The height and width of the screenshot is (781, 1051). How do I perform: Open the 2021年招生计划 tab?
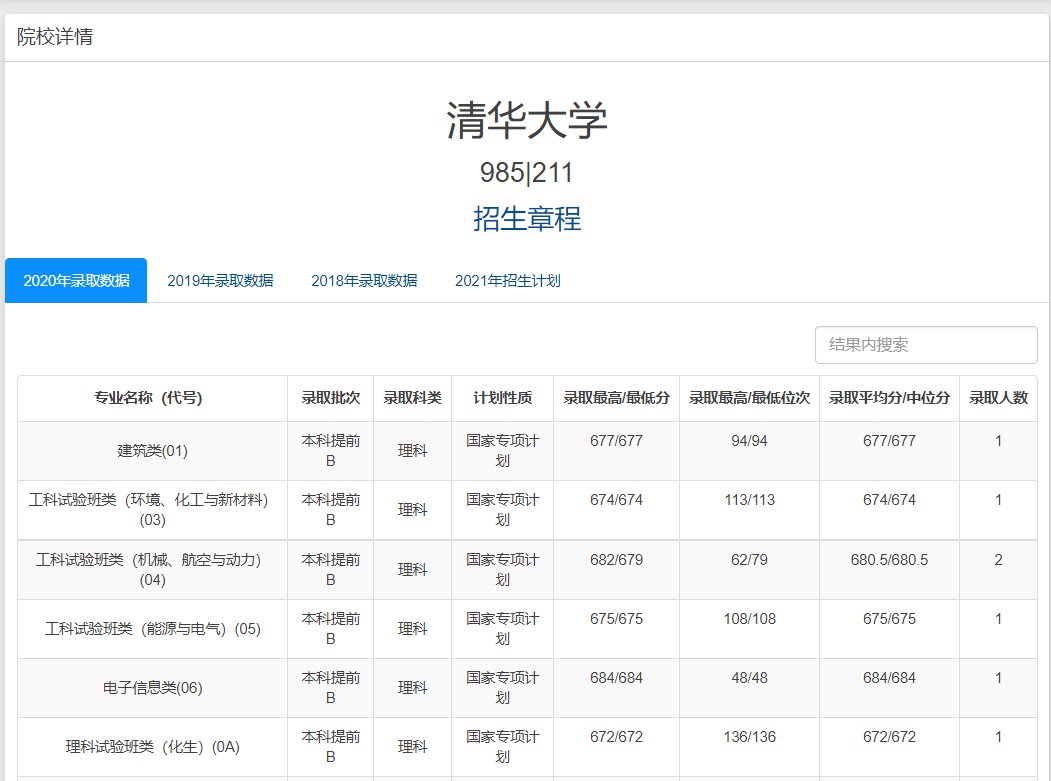[x=507, y=281]
